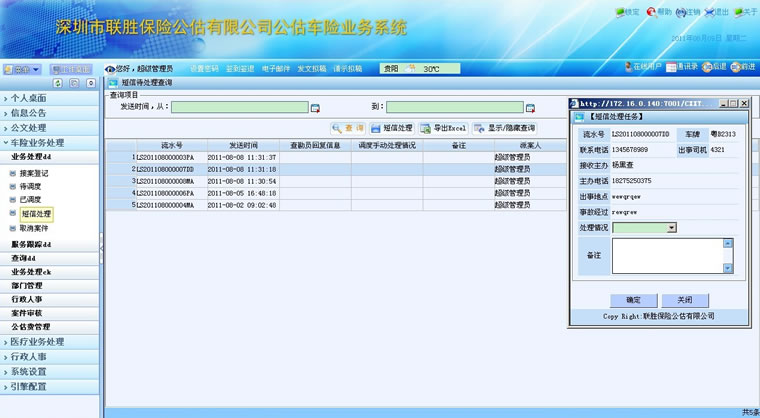Select row LS201108000004MA in table
This screenshot has height=418, width=760.
tap(336, 205)
